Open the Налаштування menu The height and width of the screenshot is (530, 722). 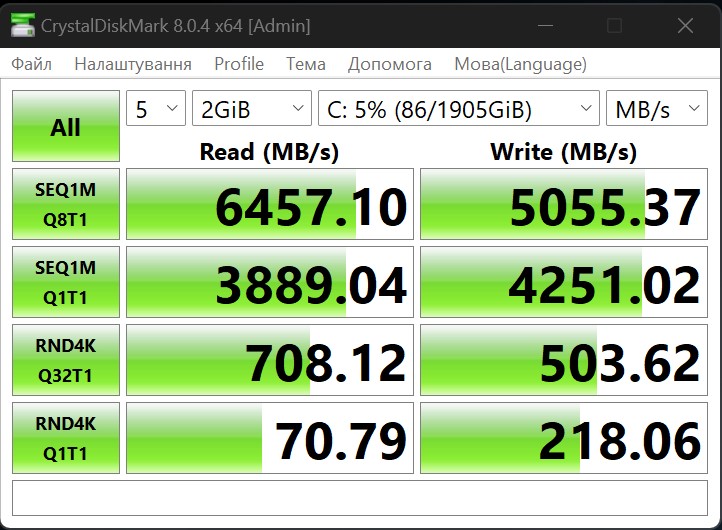point(133,64)
